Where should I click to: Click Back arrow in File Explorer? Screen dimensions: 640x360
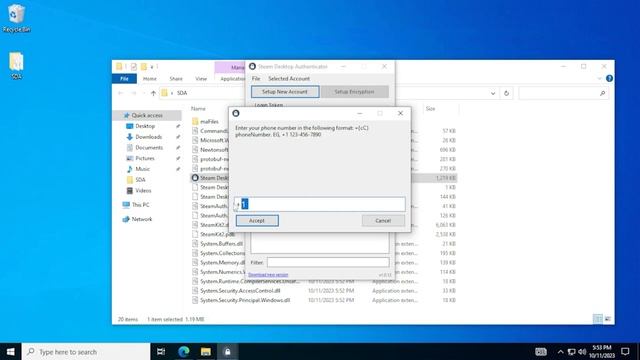click(x=121, y=93)
